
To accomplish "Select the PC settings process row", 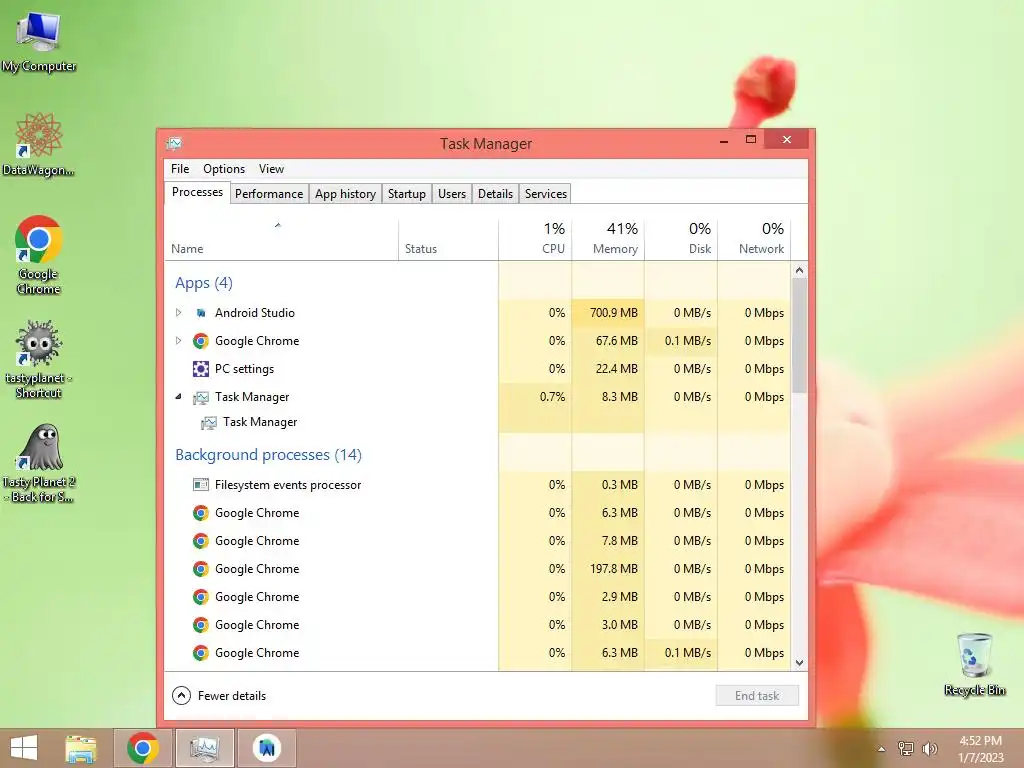I will (x=478, y=369).
